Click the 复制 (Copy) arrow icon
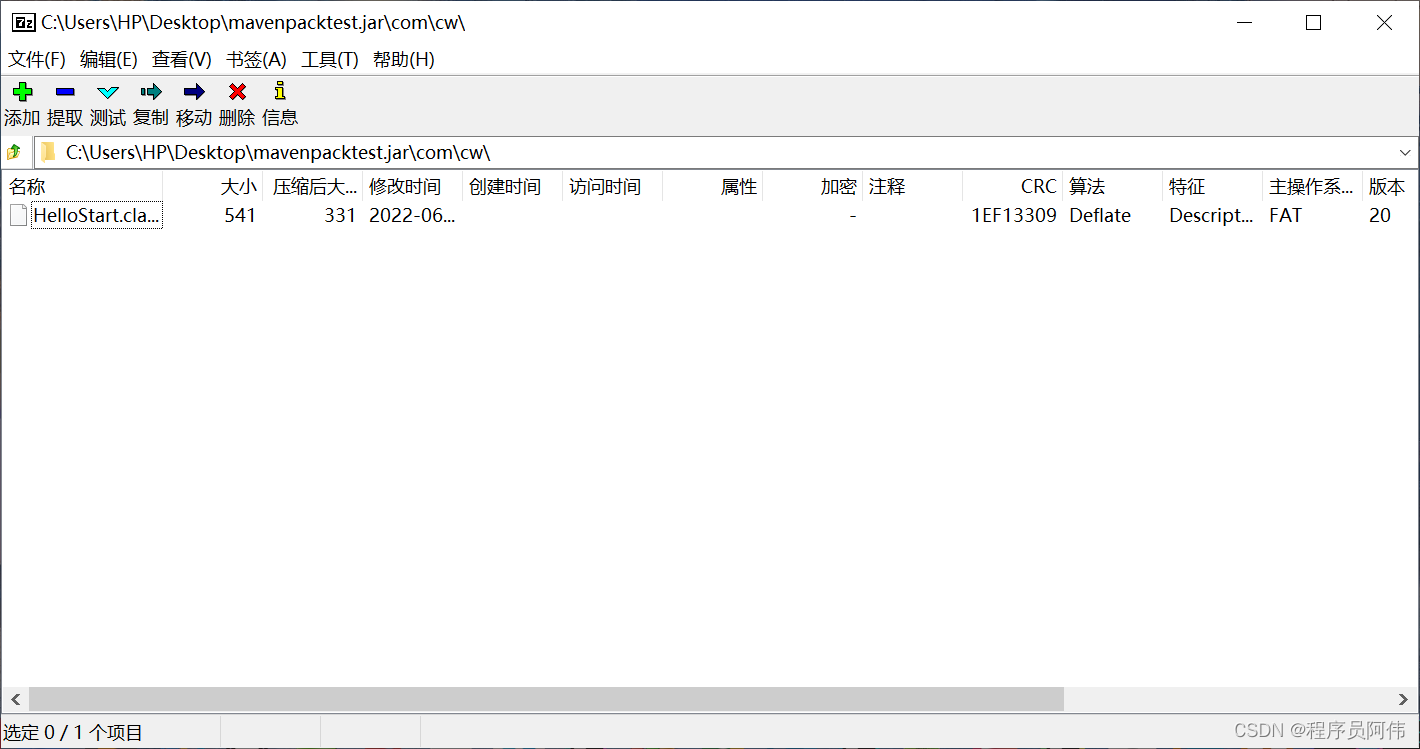The height and width of the screenshot is (749, 1420). pyautogui.click(x=151, y=92)
